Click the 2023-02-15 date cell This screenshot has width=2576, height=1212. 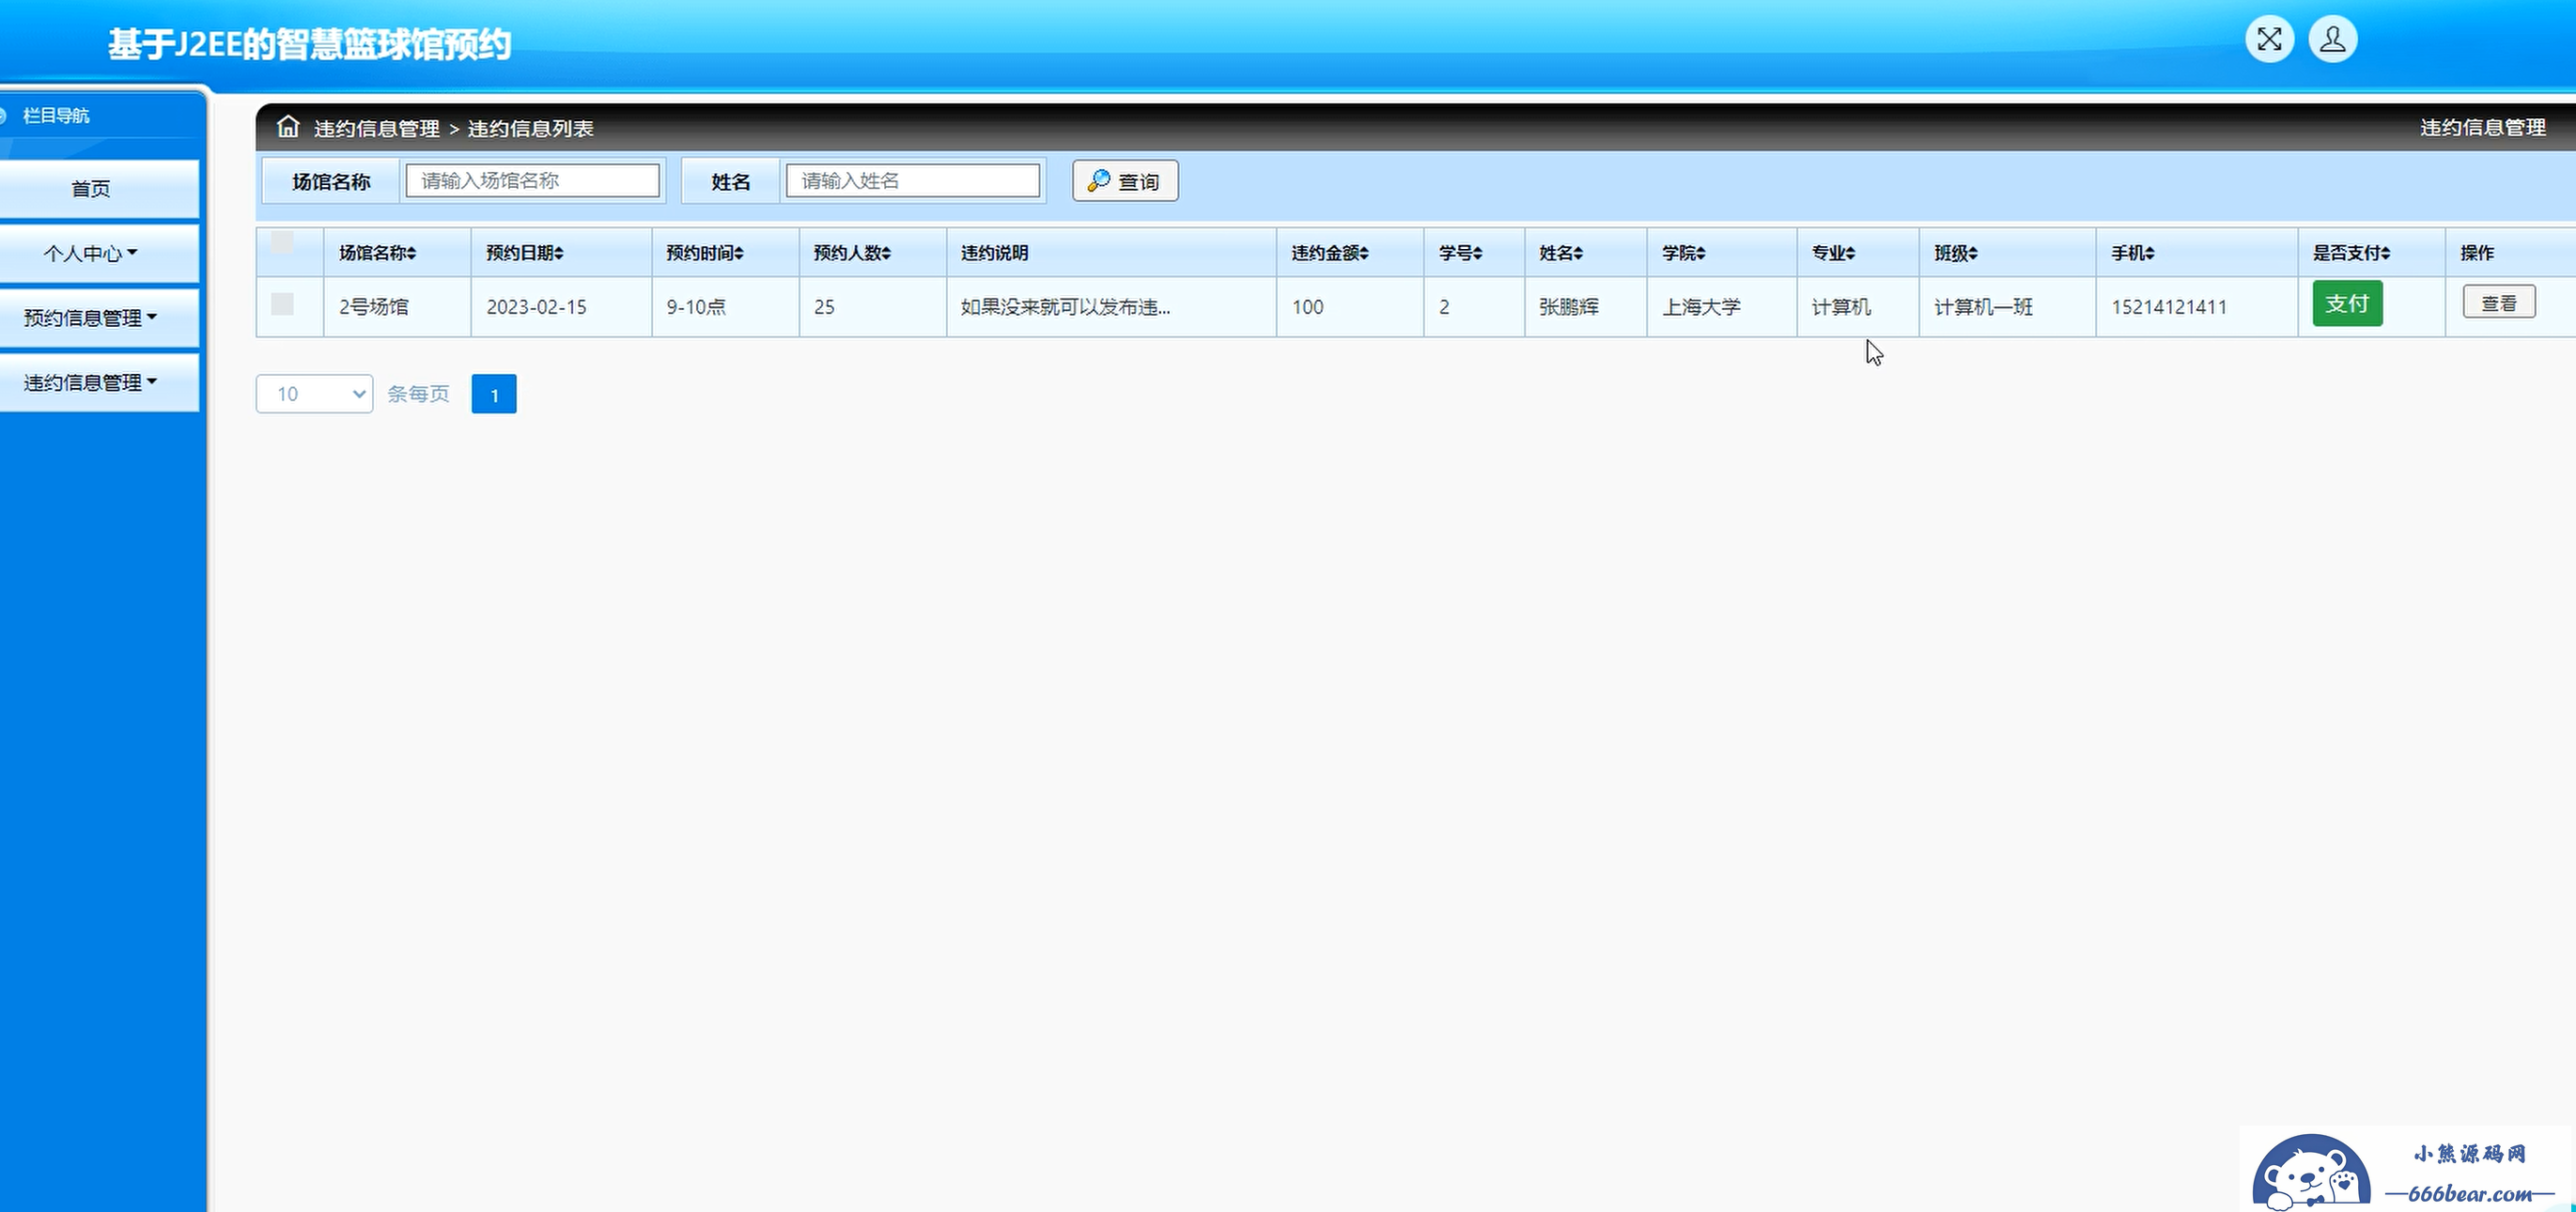pyautogui.click(x=561, y=307)
